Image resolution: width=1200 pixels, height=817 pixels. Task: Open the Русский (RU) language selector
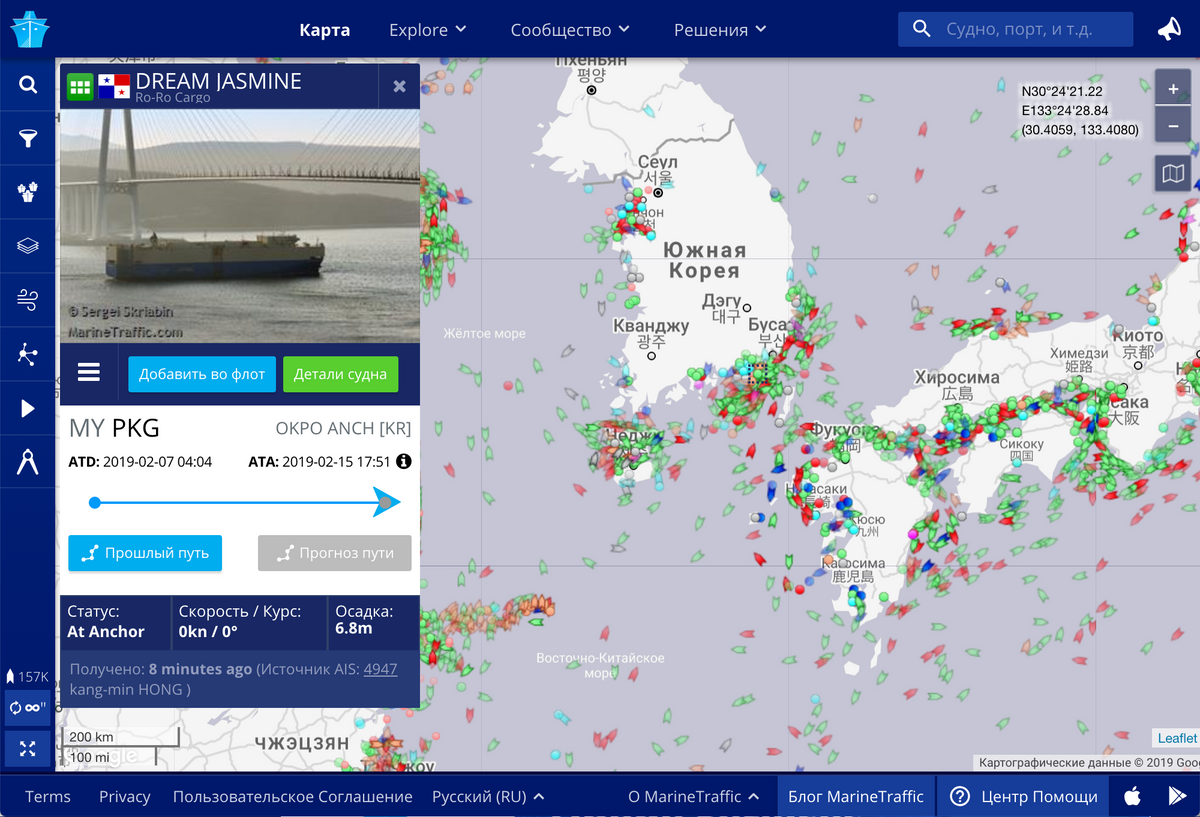488,797
